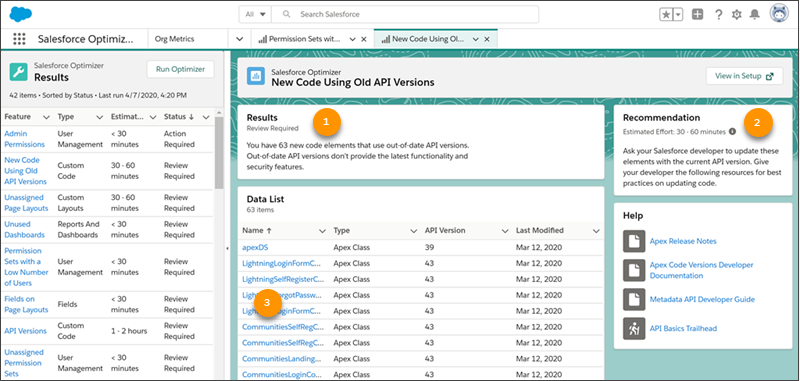Screen dimensions: 800x381
Task: Close the Permission Sets tab
Action: coord(363,39)
